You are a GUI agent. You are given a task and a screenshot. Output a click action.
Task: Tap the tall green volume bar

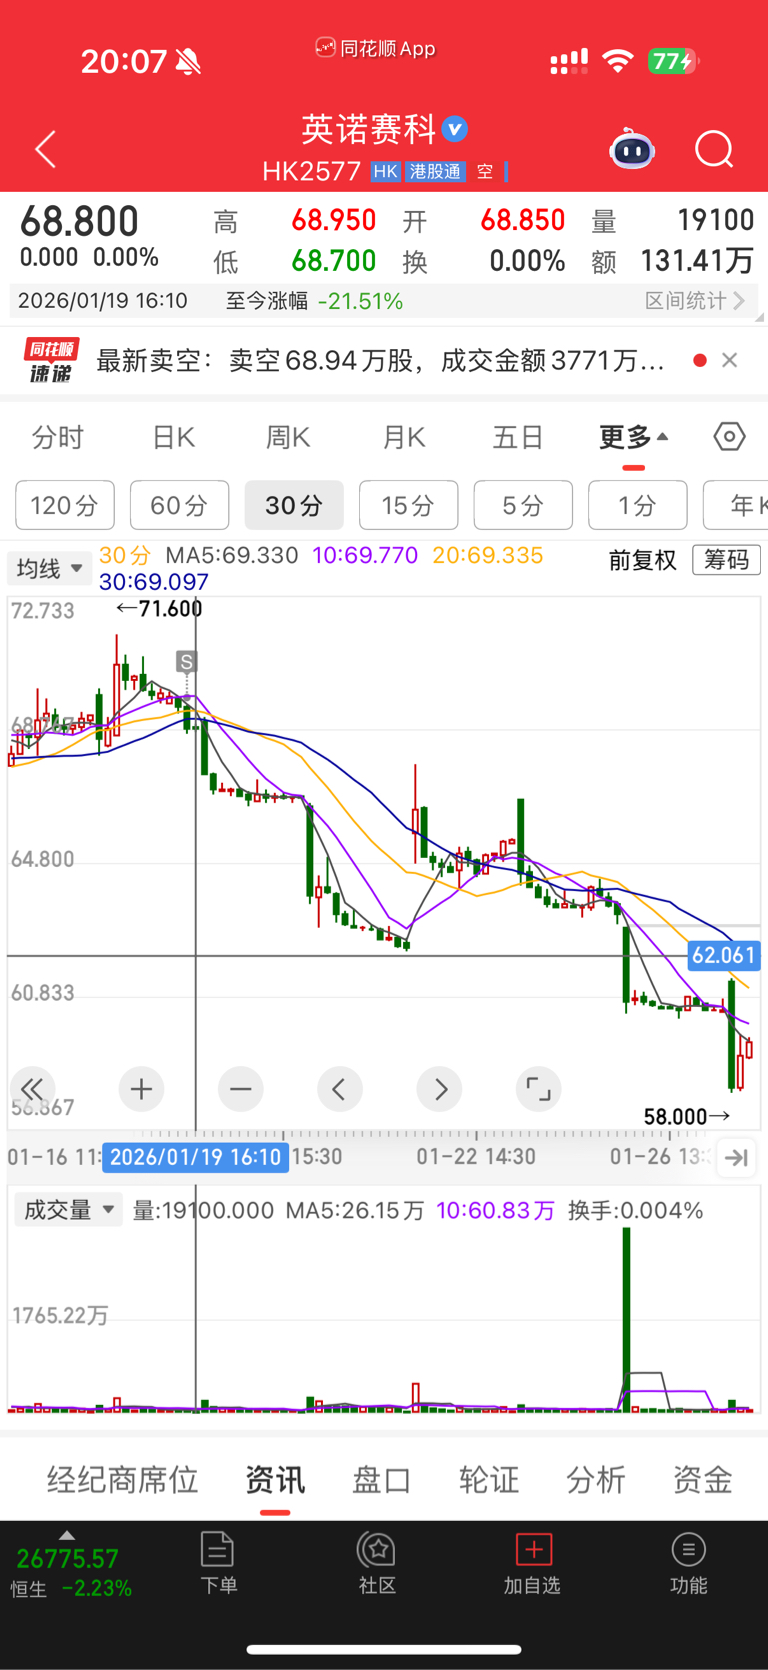[x=627, y=1319]
